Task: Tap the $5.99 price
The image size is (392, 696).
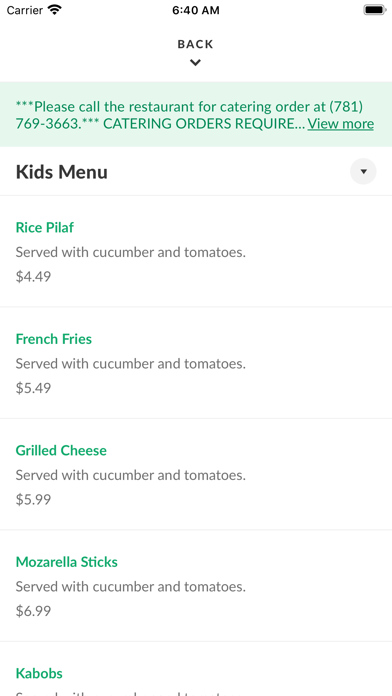Action: coord(33,499)
